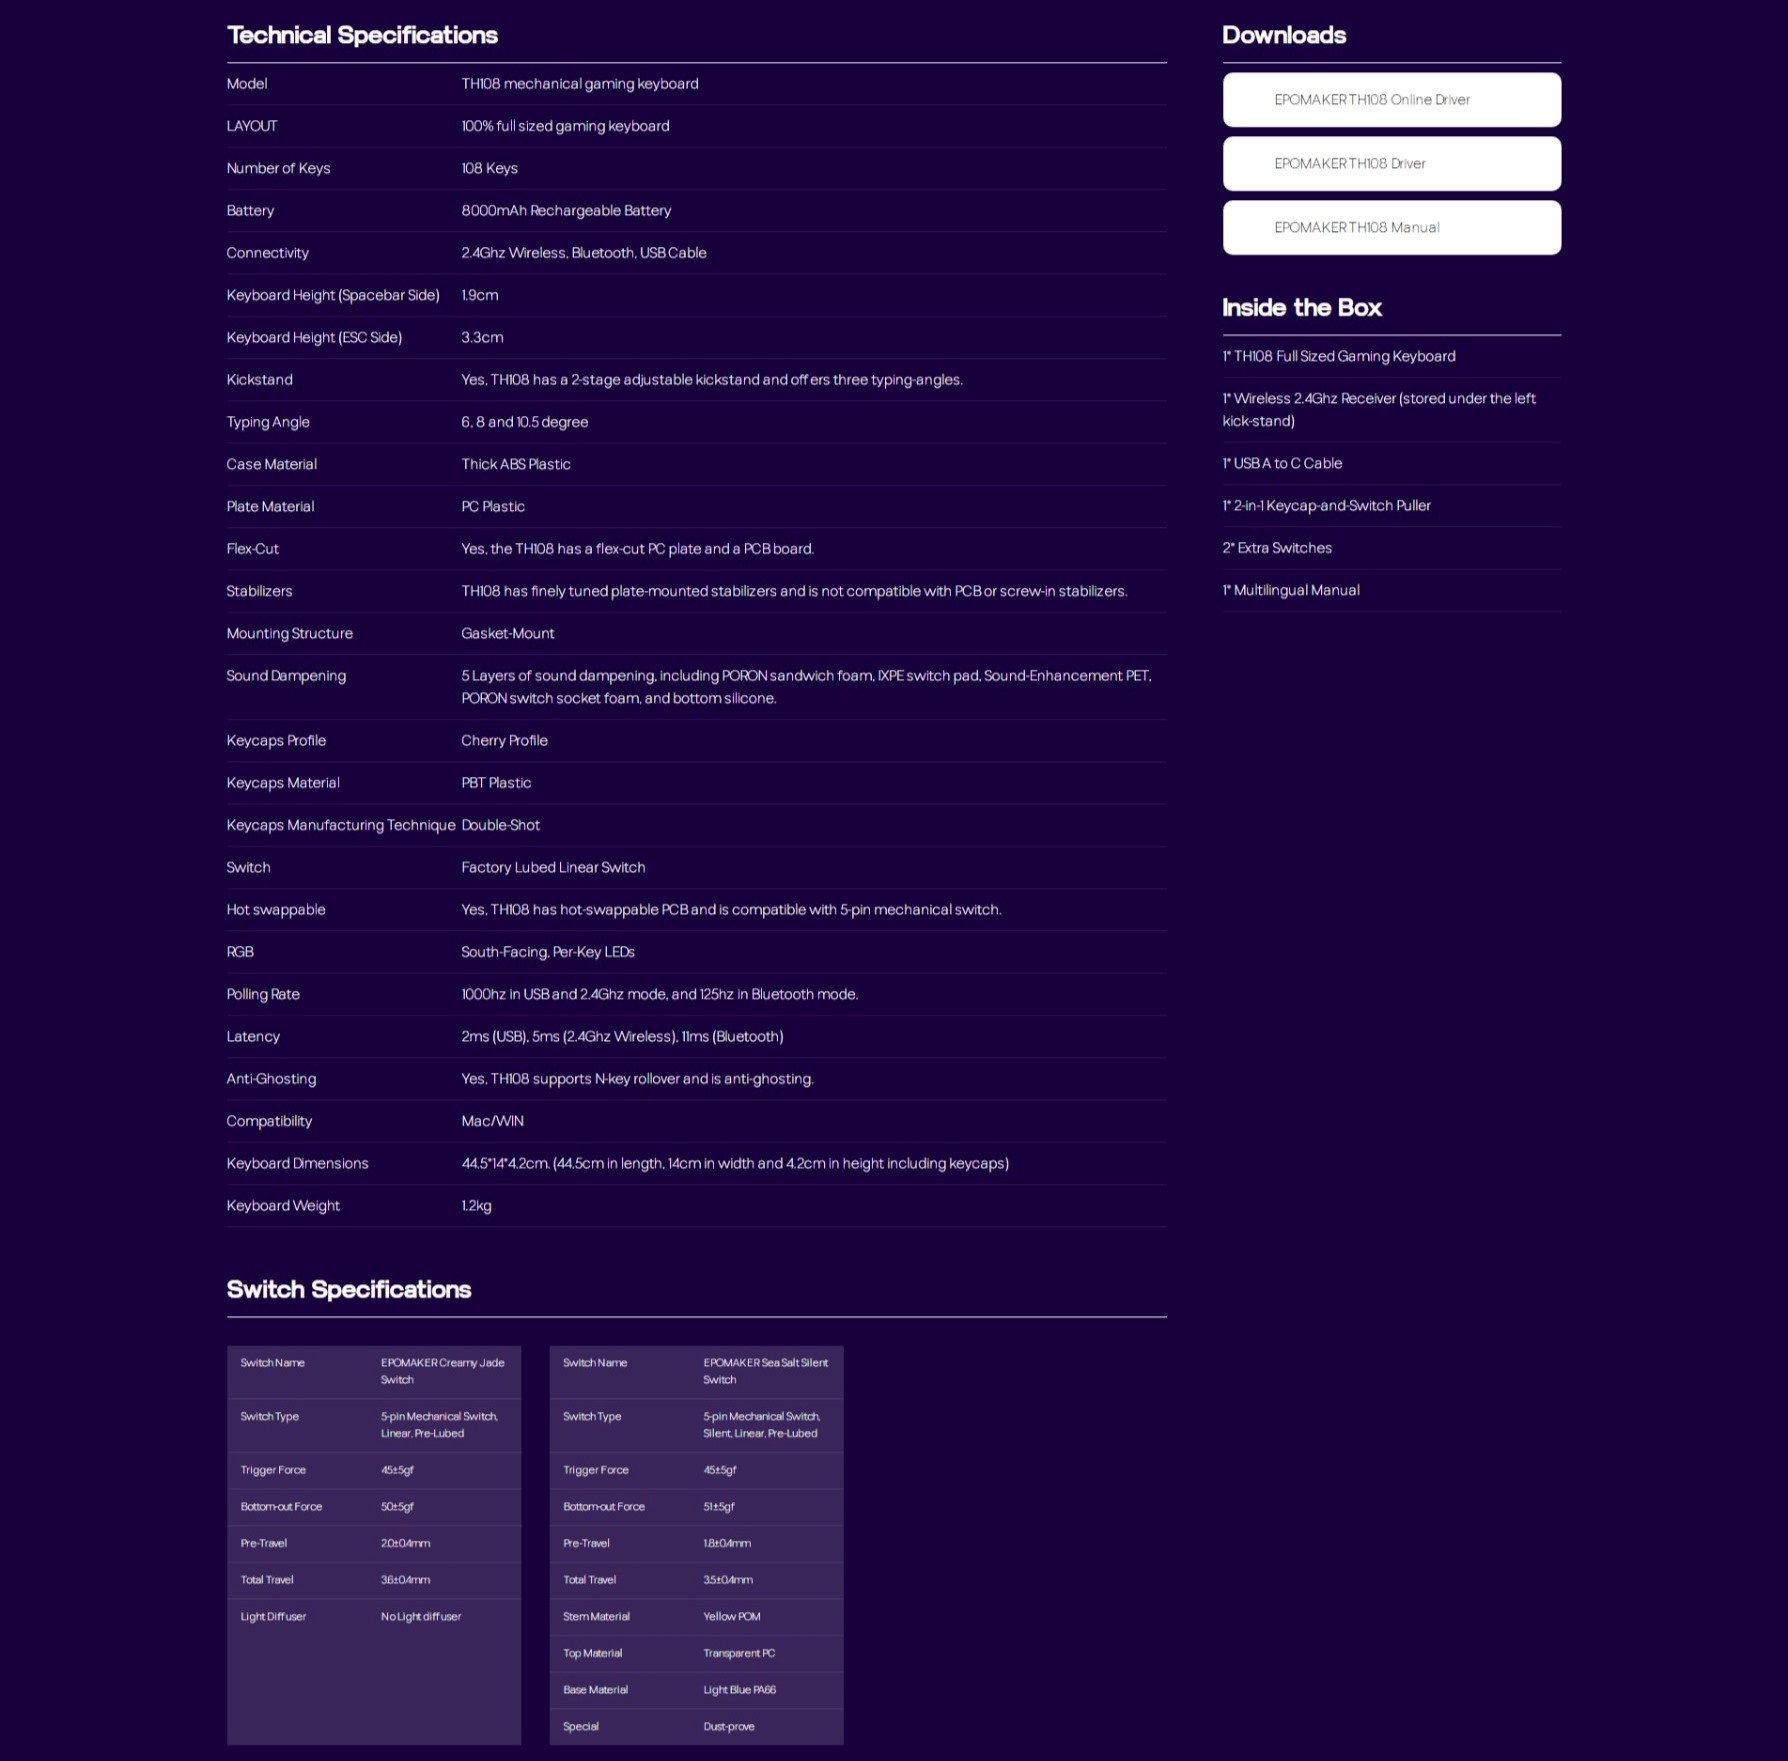Click the Technical Specifications heading
Image resolution: width=1788 pixels, height=1761 pixels.
362,35
